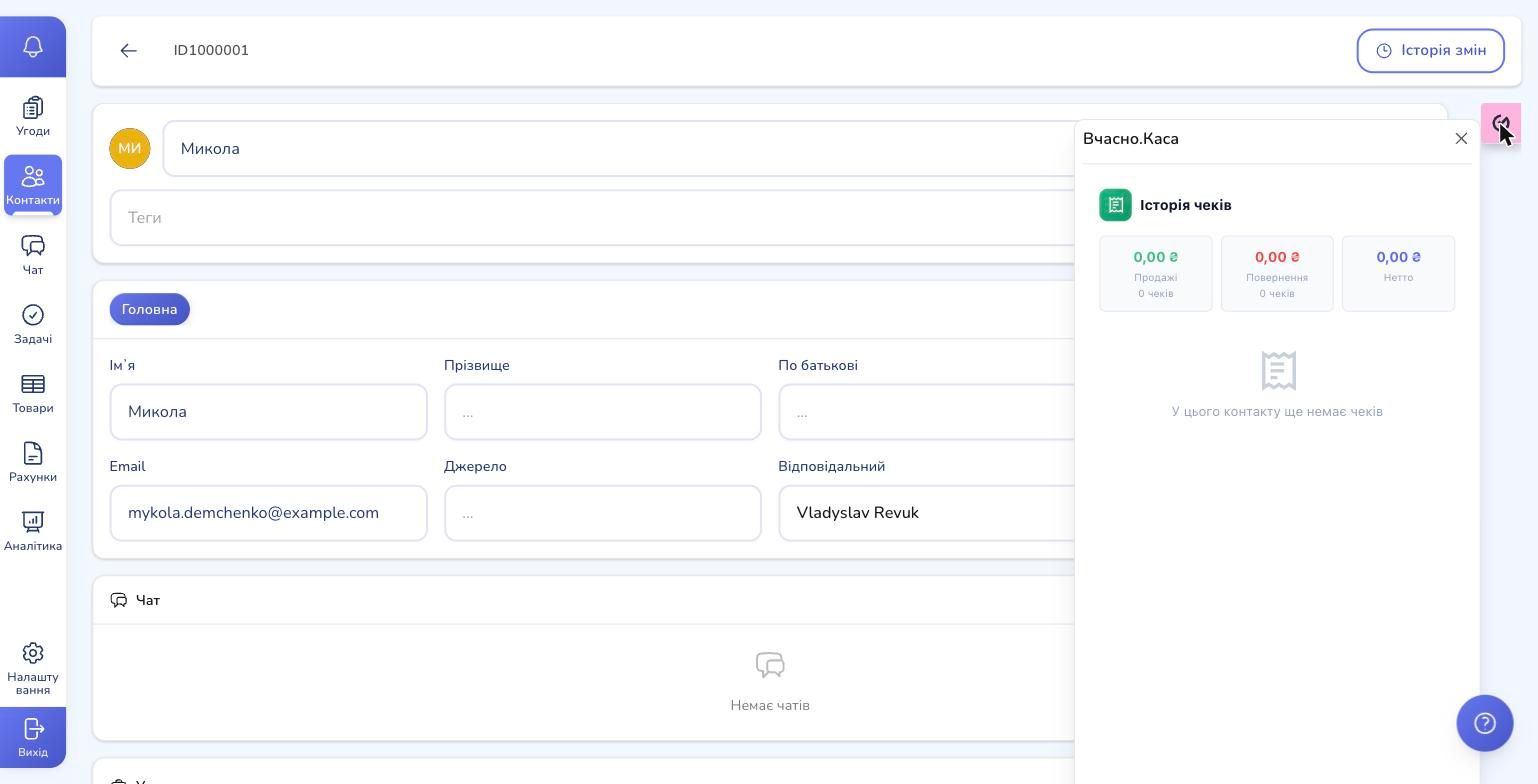Click the pink Вчасно.Каса widget icon
The image size is (1538, 784).
coord(1500,123)
